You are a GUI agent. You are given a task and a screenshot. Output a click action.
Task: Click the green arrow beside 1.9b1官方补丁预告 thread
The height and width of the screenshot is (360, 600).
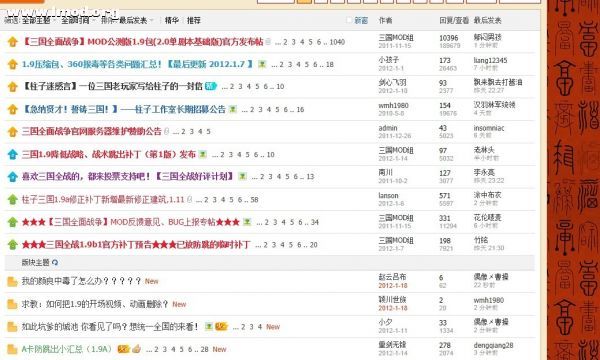[x=13, y=244]
